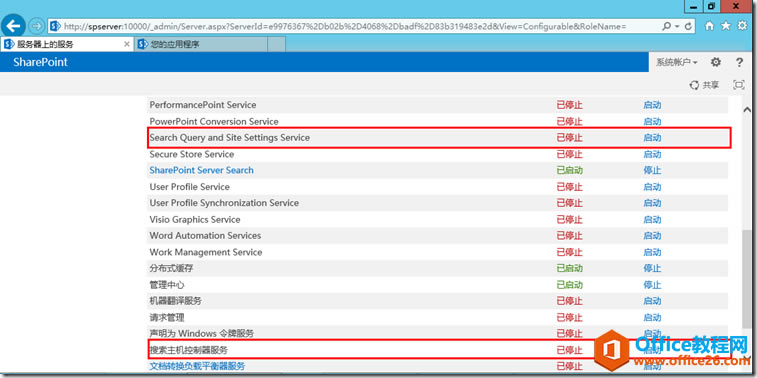The height and width of the screenshot is (378, 757).
Task: Open the SharePoint Server Search link
Action: point(201,170)
